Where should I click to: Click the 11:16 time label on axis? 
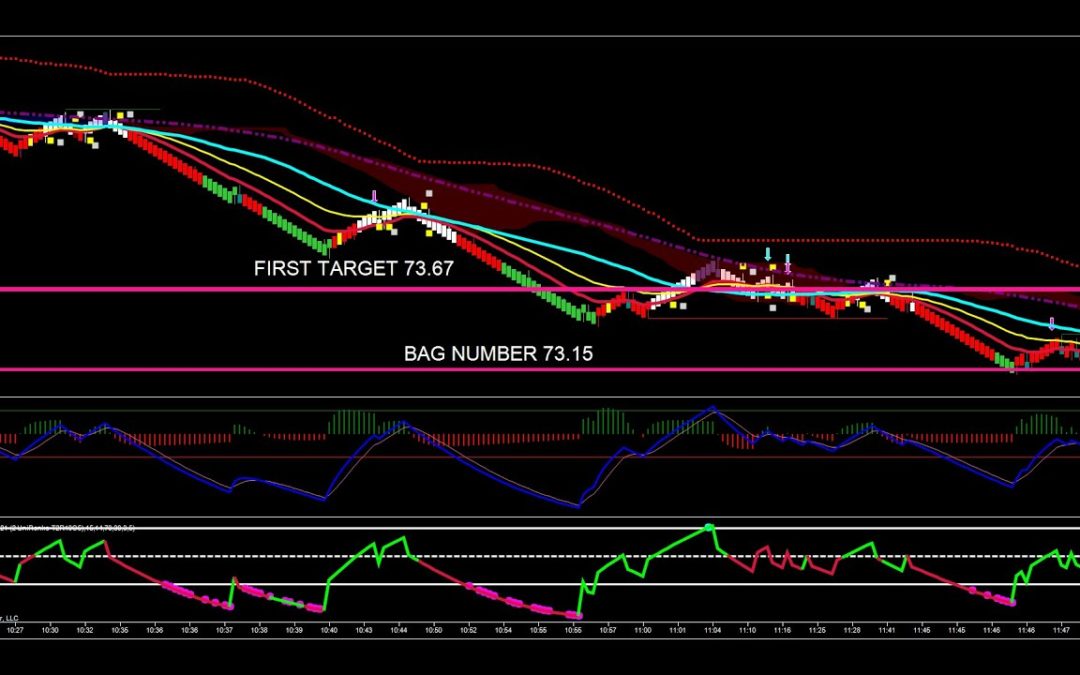[x=782, y=630]
